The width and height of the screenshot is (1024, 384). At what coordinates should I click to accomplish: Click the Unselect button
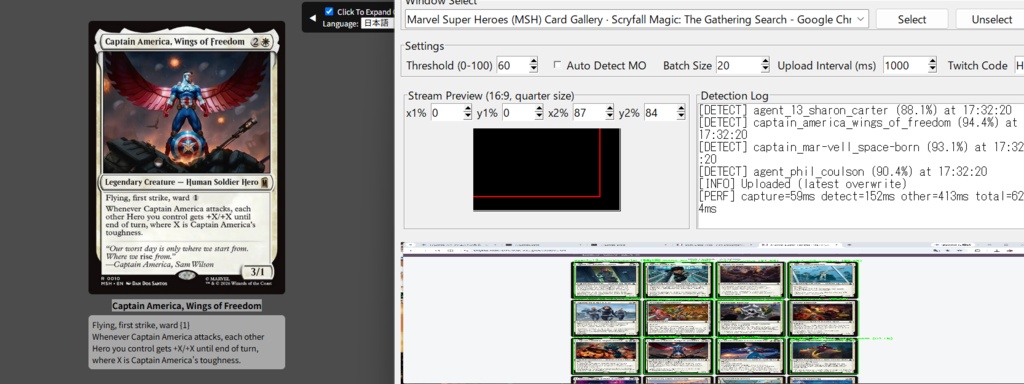tap(991, 20)
